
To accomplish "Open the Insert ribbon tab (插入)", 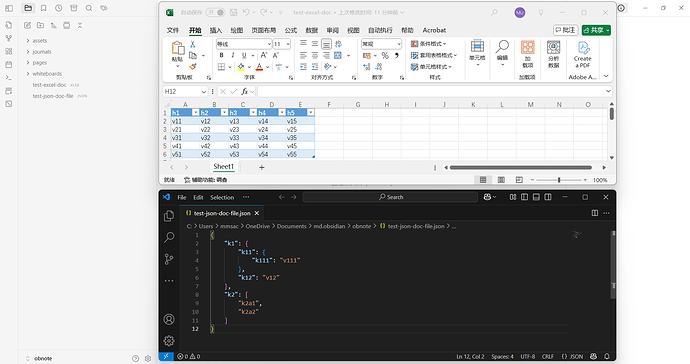I will (216, 30).
